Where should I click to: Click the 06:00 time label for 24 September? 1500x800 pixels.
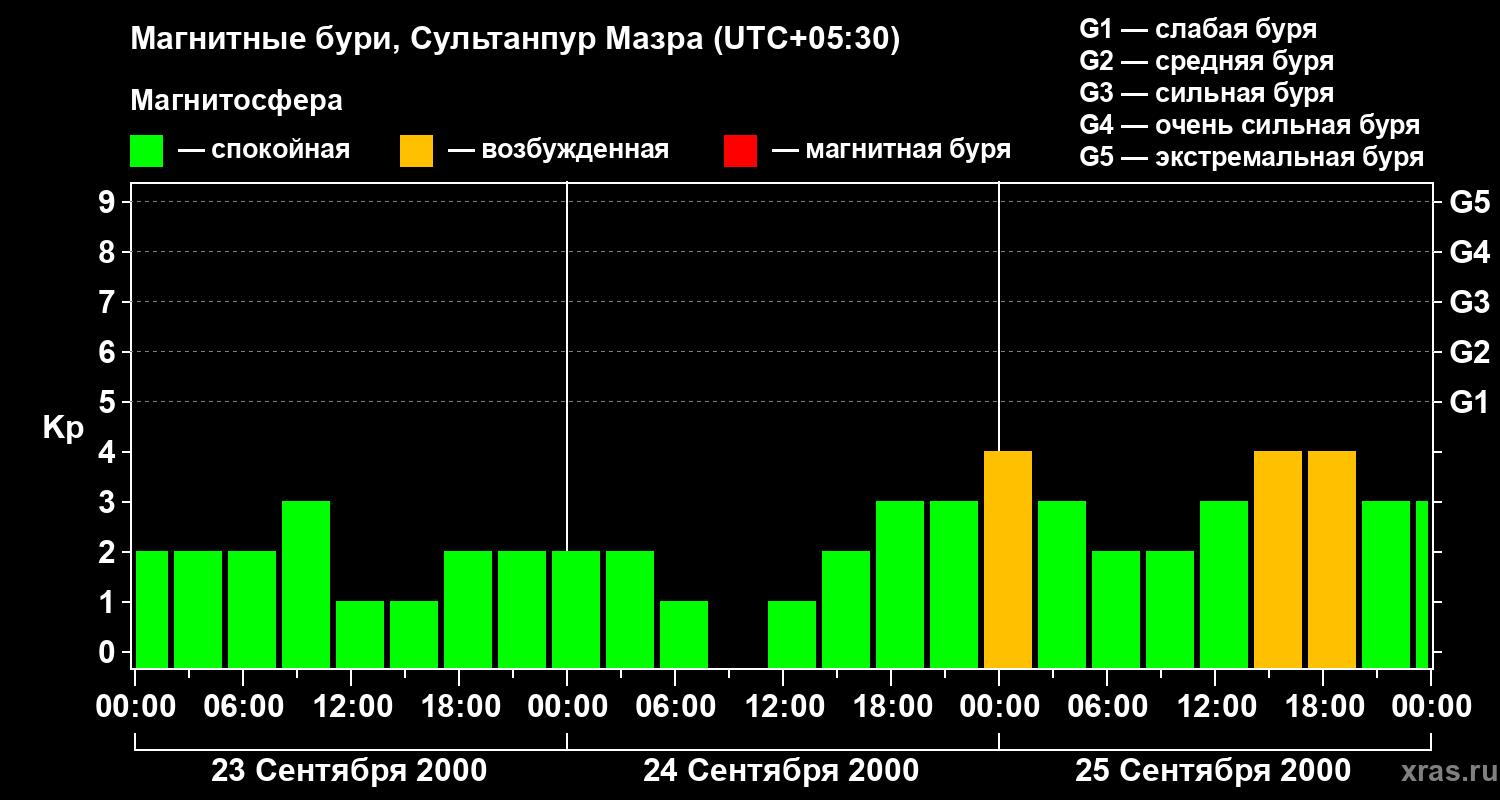click(x=675, y=706)
